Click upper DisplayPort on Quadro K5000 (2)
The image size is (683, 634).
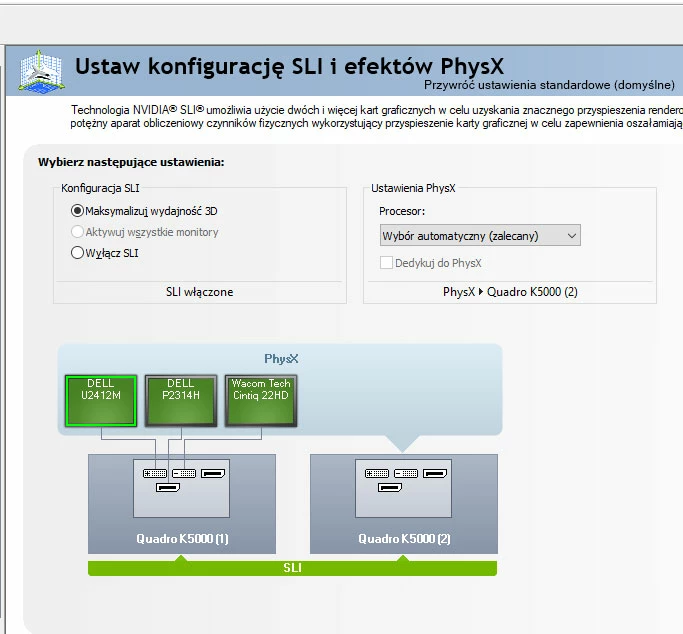435,473
